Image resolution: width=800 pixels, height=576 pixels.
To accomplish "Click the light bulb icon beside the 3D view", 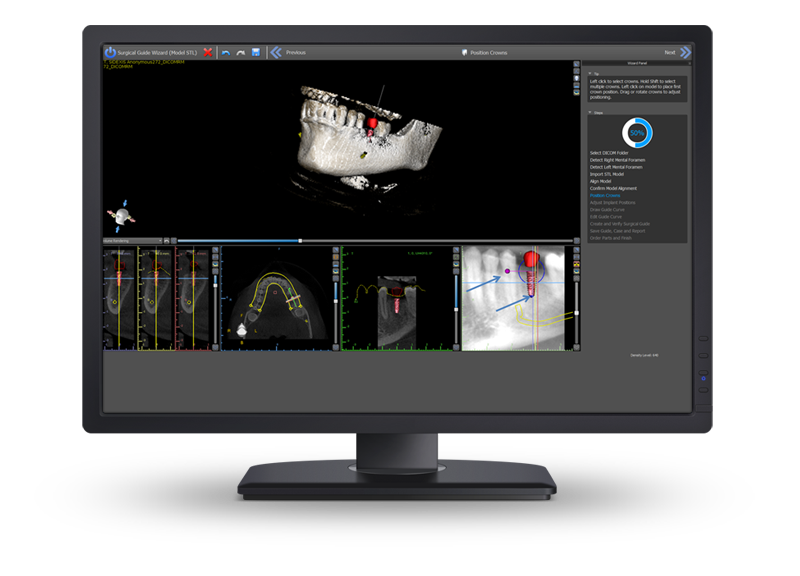I will tap(577, 78).
